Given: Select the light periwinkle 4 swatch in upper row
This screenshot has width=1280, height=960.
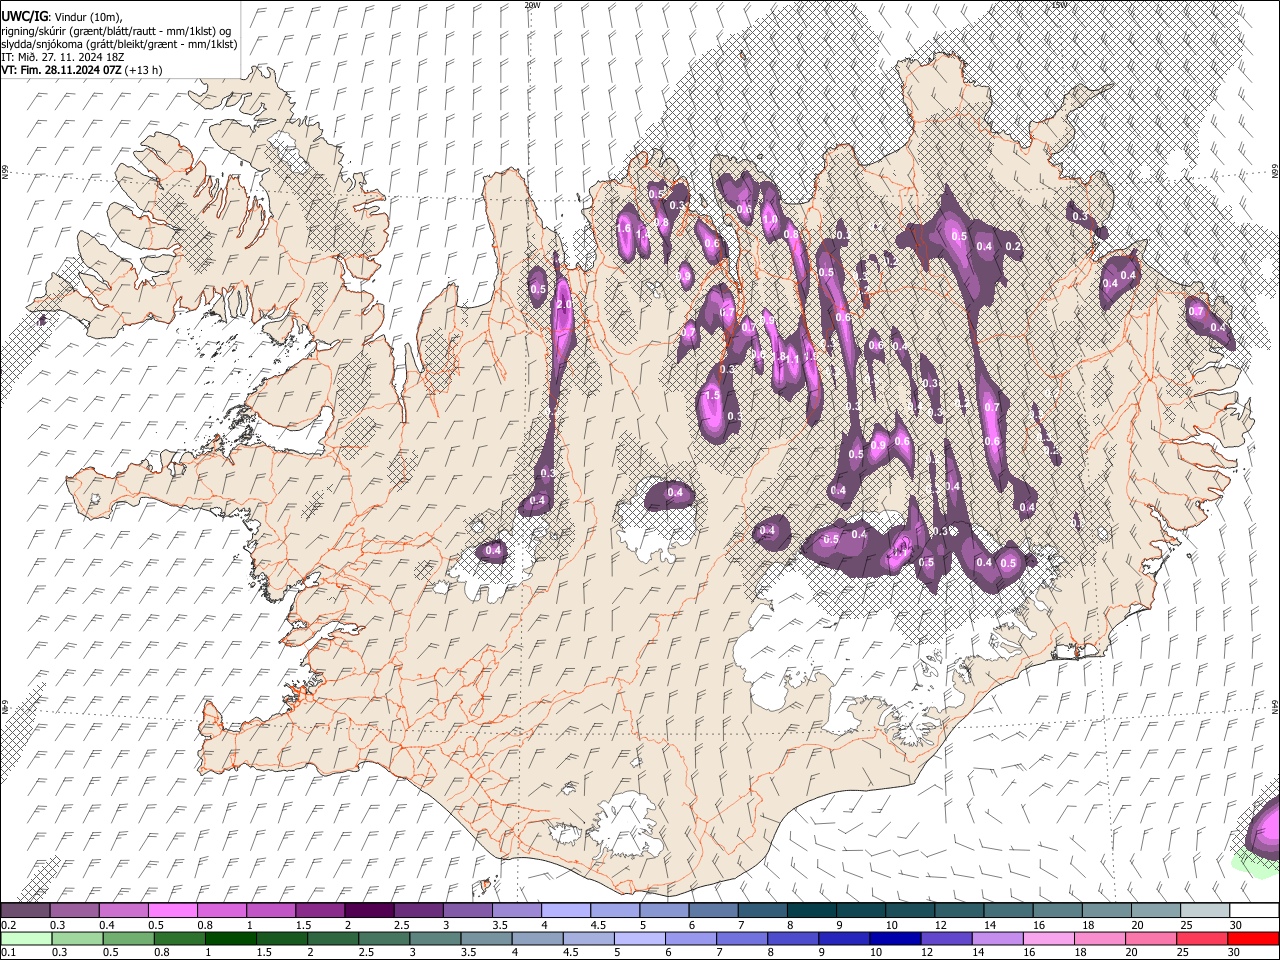Looking at the screenshot, I should (x=566, y=911).
